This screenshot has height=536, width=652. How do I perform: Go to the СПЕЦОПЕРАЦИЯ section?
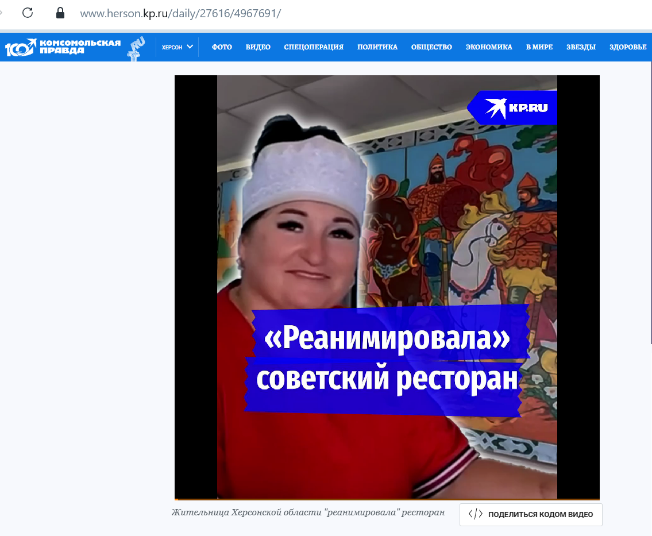313,47
